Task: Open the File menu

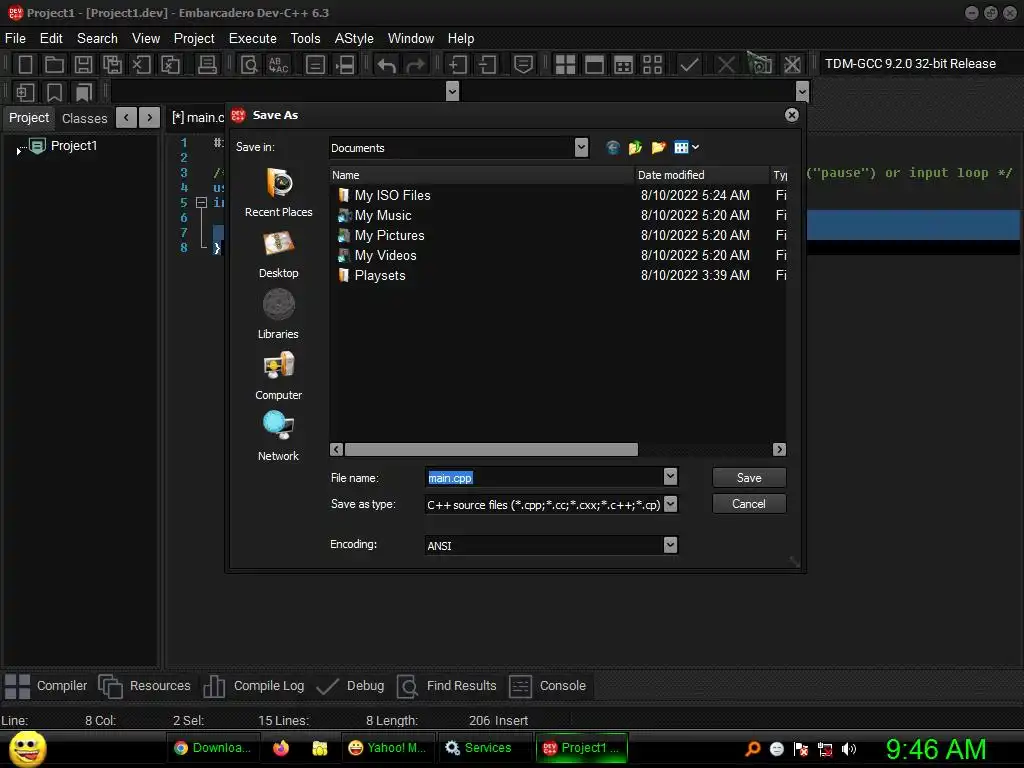Action: pyautogui.click(x=15, y=39)
